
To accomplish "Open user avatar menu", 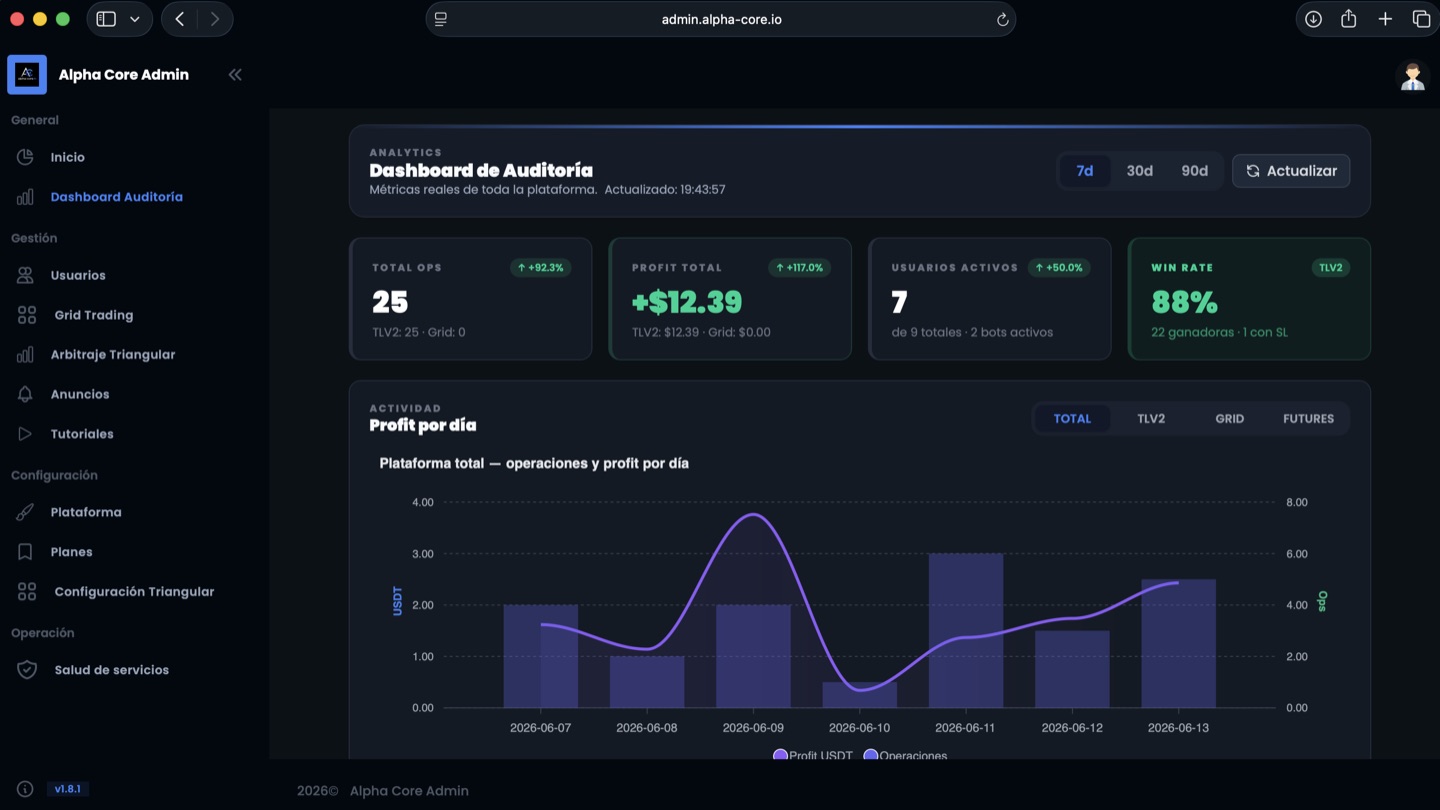I will 1412,76.
